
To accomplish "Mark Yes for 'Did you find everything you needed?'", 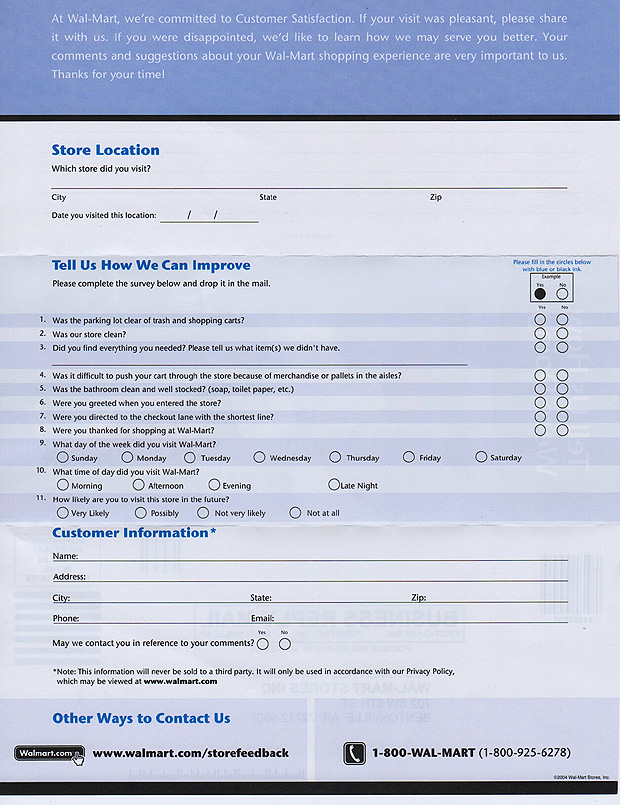I will 540,347.
